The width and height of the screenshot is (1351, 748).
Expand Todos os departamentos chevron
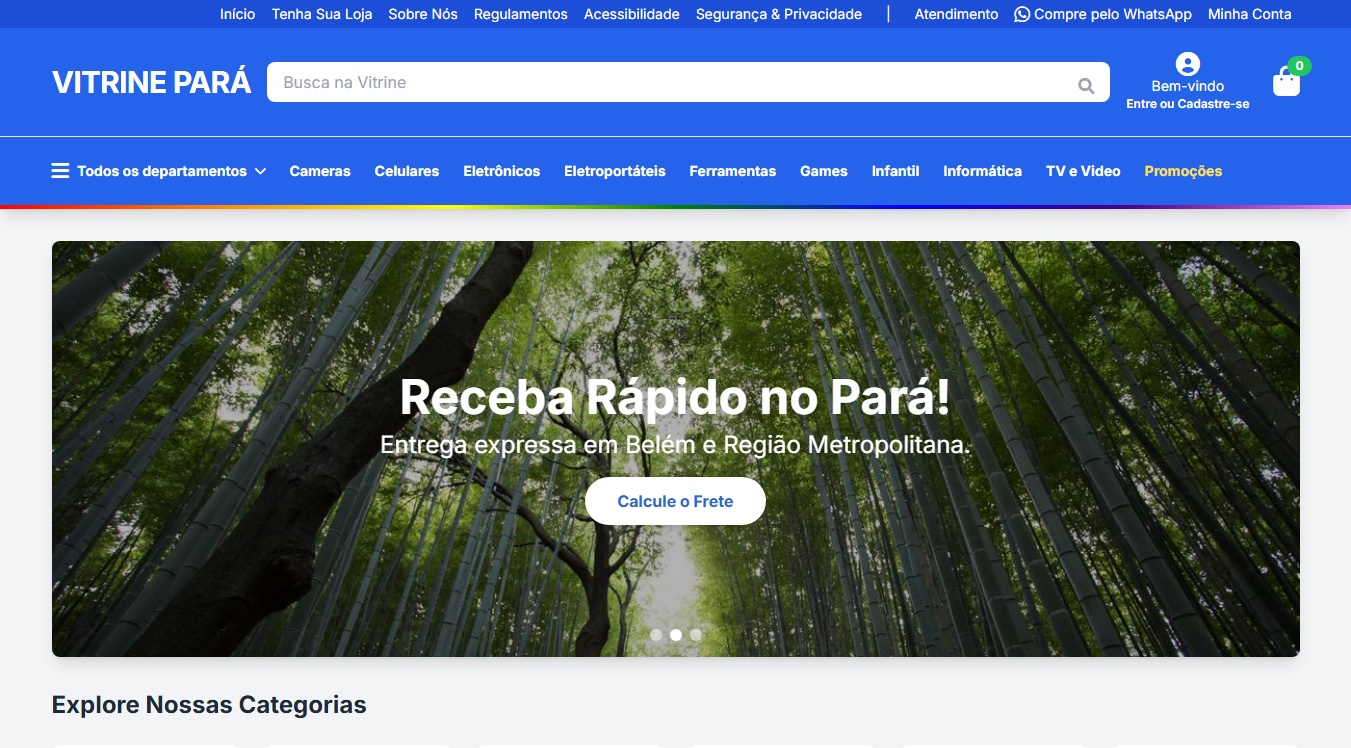click(260, 171)
